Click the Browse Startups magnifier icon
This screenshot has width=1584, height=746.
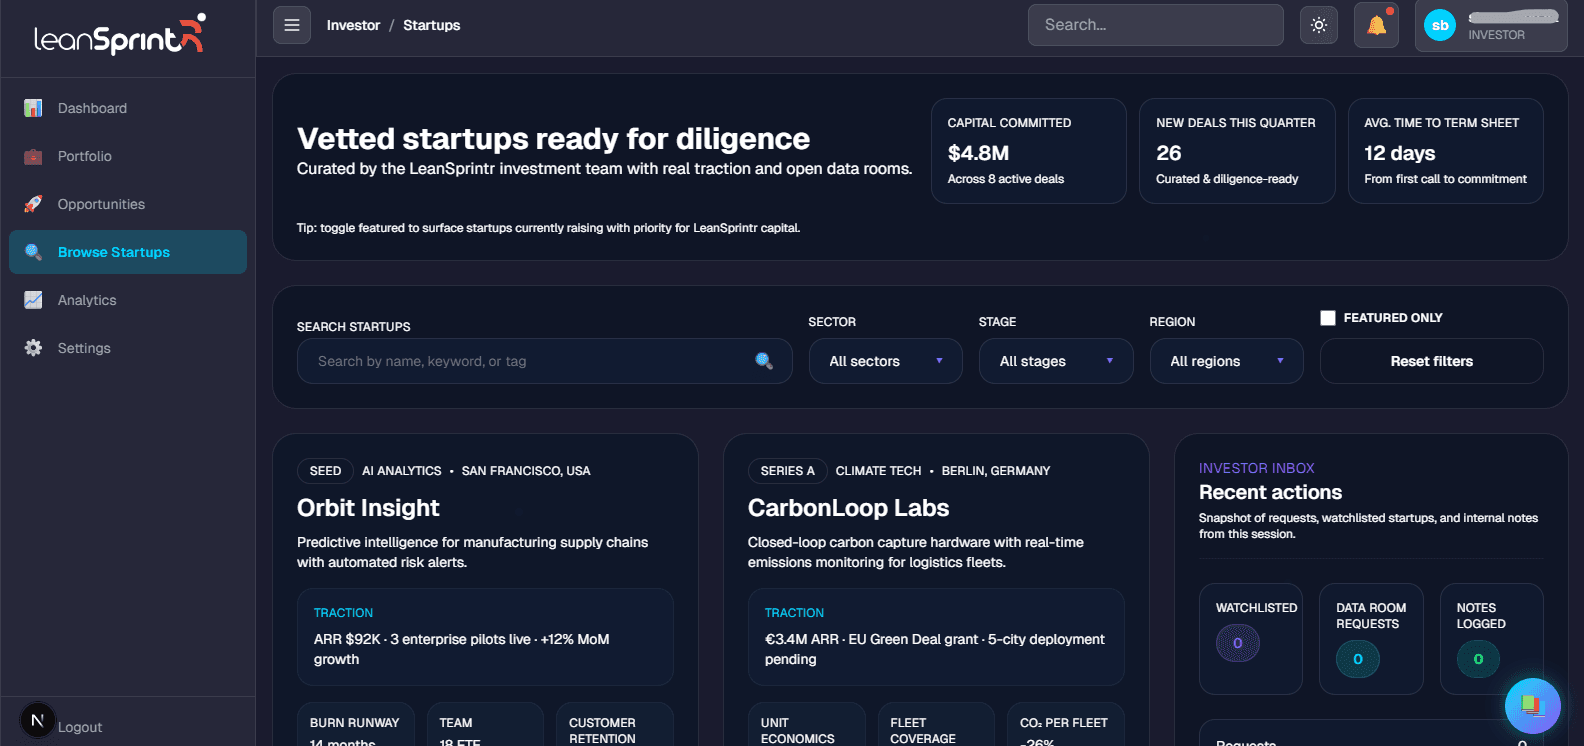point(33,252)
